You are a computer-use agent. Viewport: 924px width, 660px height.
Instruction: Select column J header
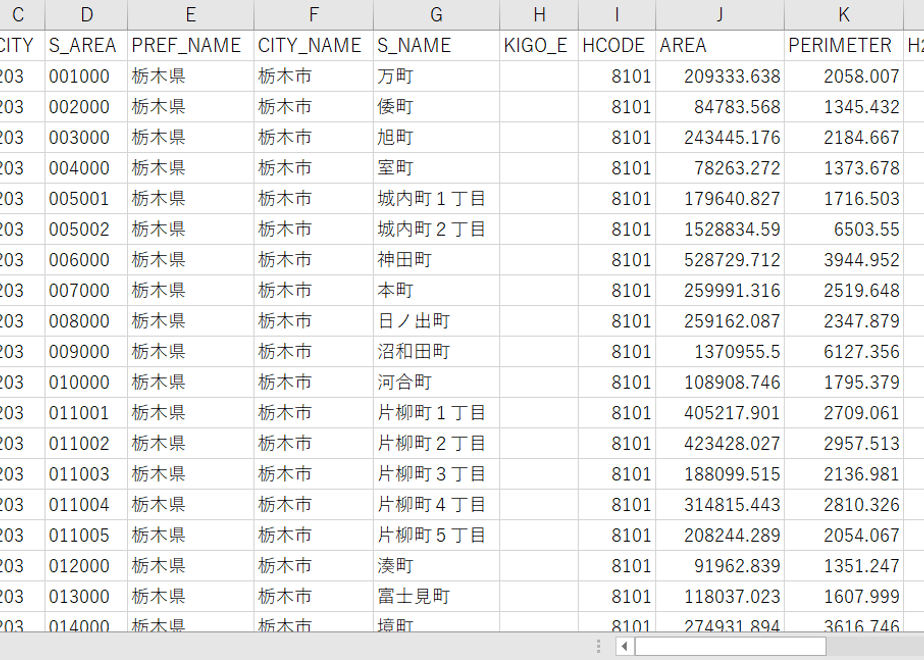[x=720, y=14]
